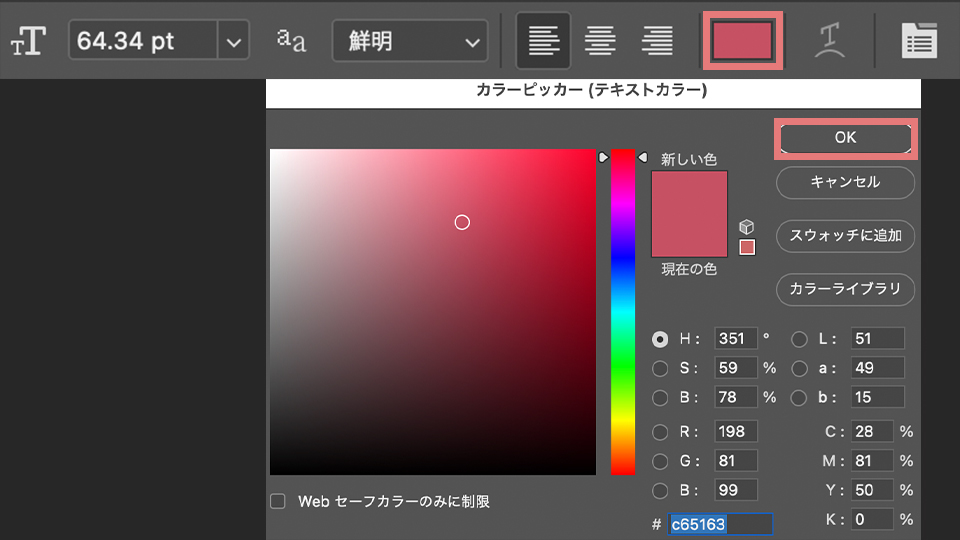Click the anti-aliasing aa icon
960x540 pixels.
(291, 41)
